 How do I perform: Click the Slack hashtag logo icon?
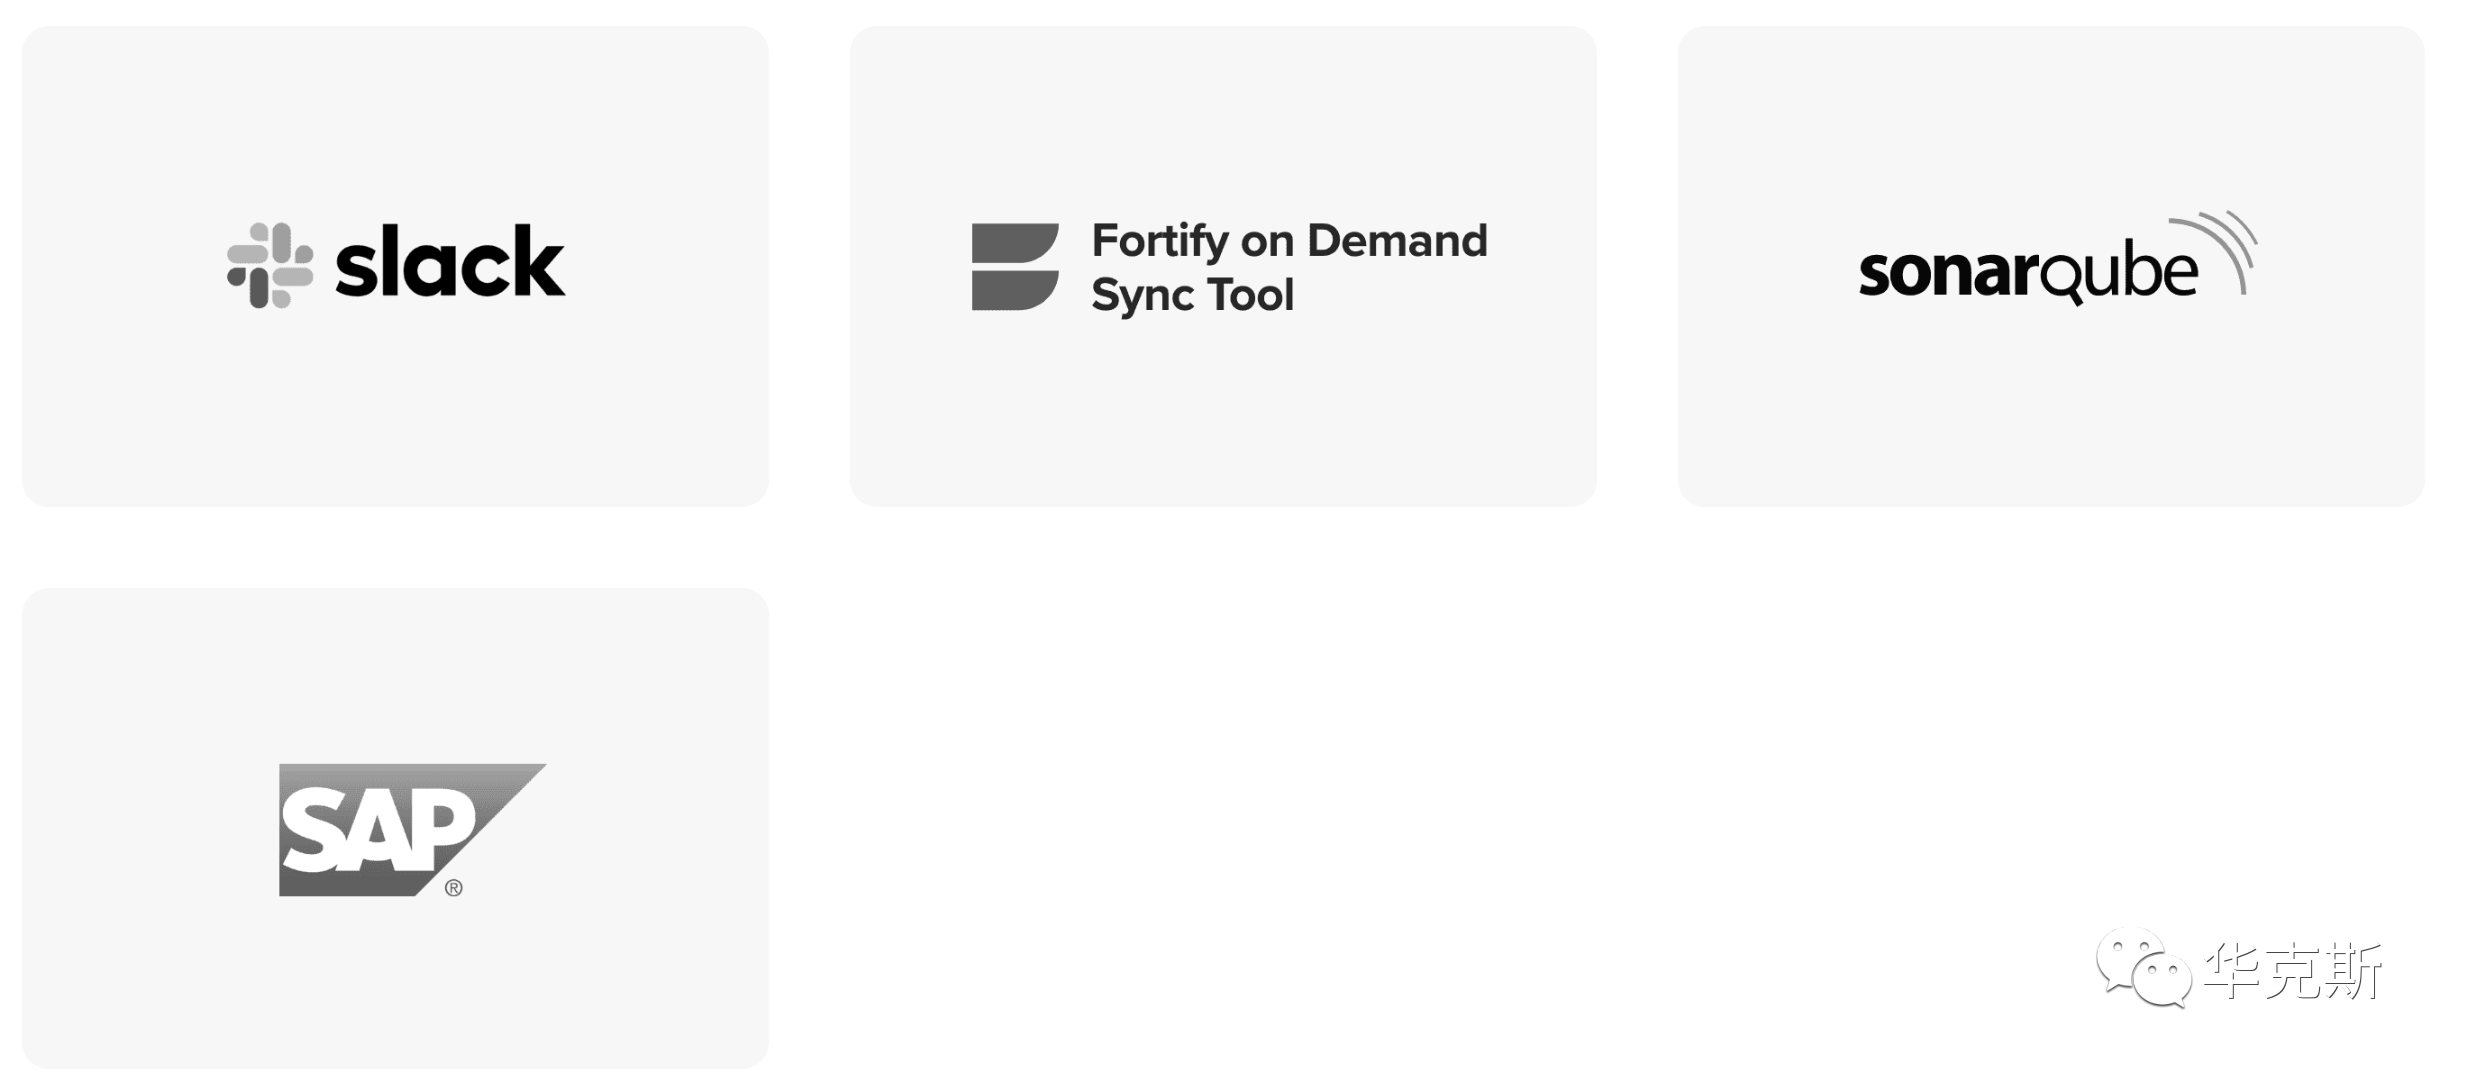tap(270, 265)
